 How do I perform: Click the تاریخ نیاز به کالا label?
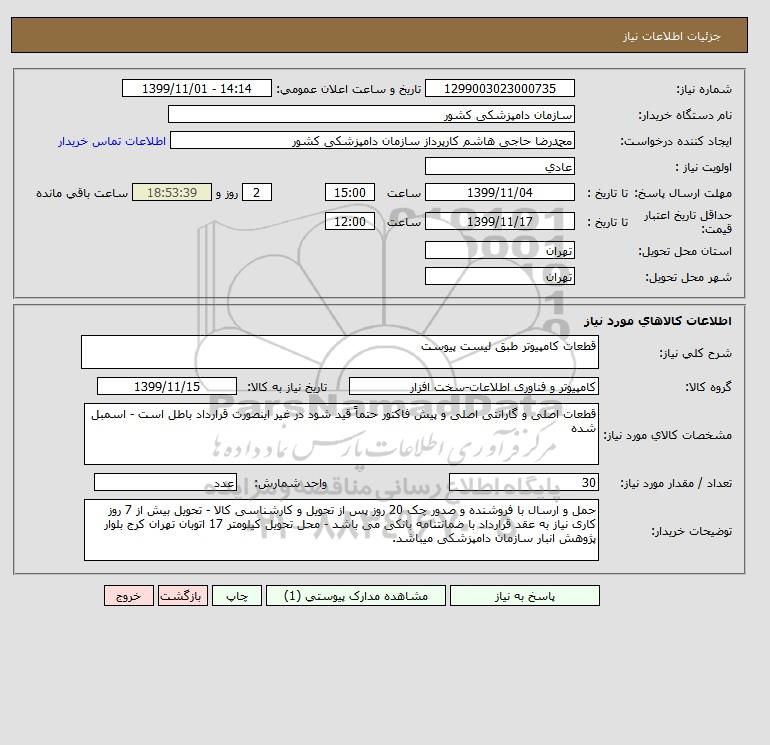[x=287, y=387]
